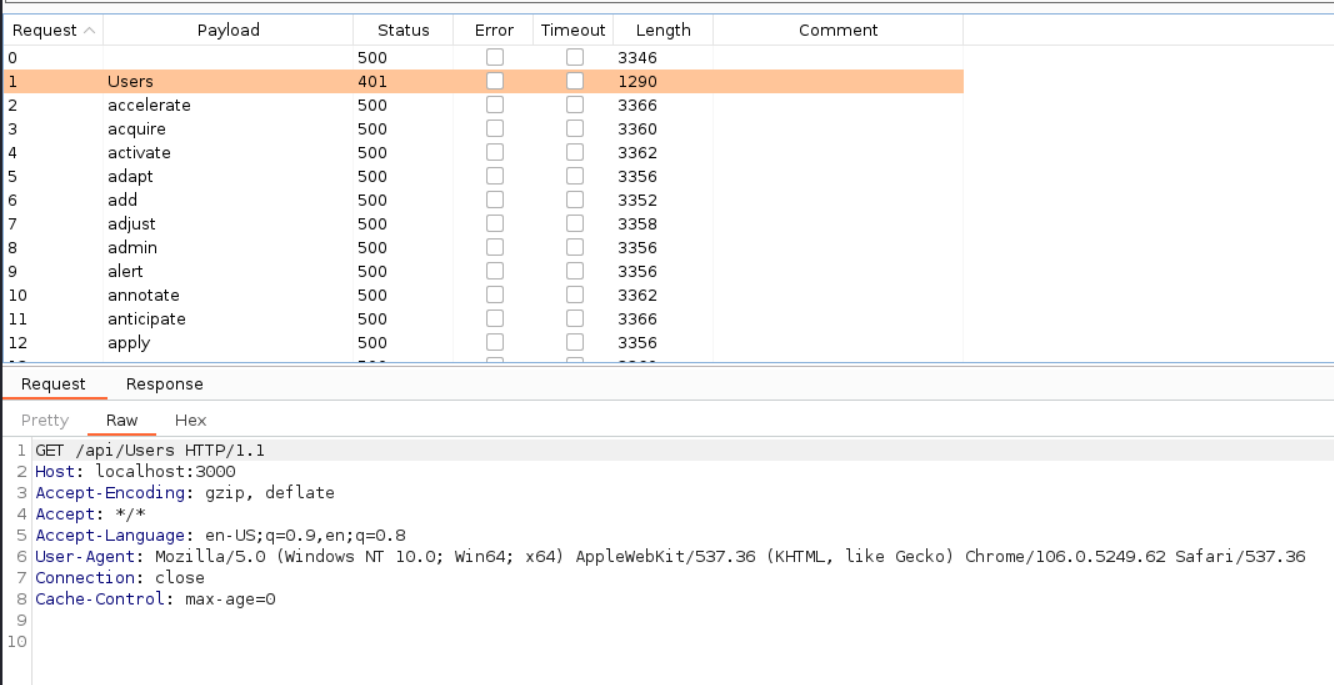This screenshot has width=1334, height=685.
Task: Select the Raw view tab
Action: 122,420
